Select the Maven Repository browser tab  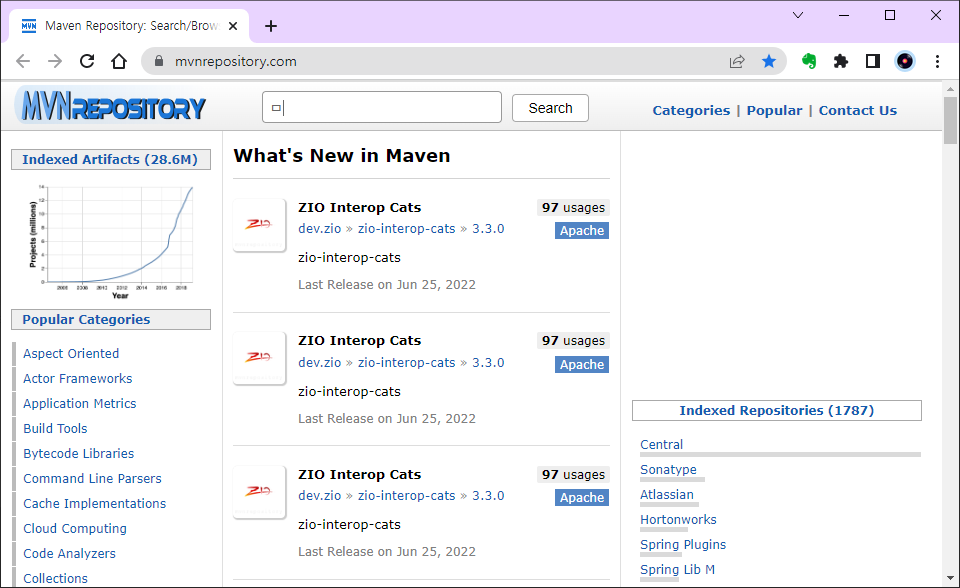click(x=129, y=26)
